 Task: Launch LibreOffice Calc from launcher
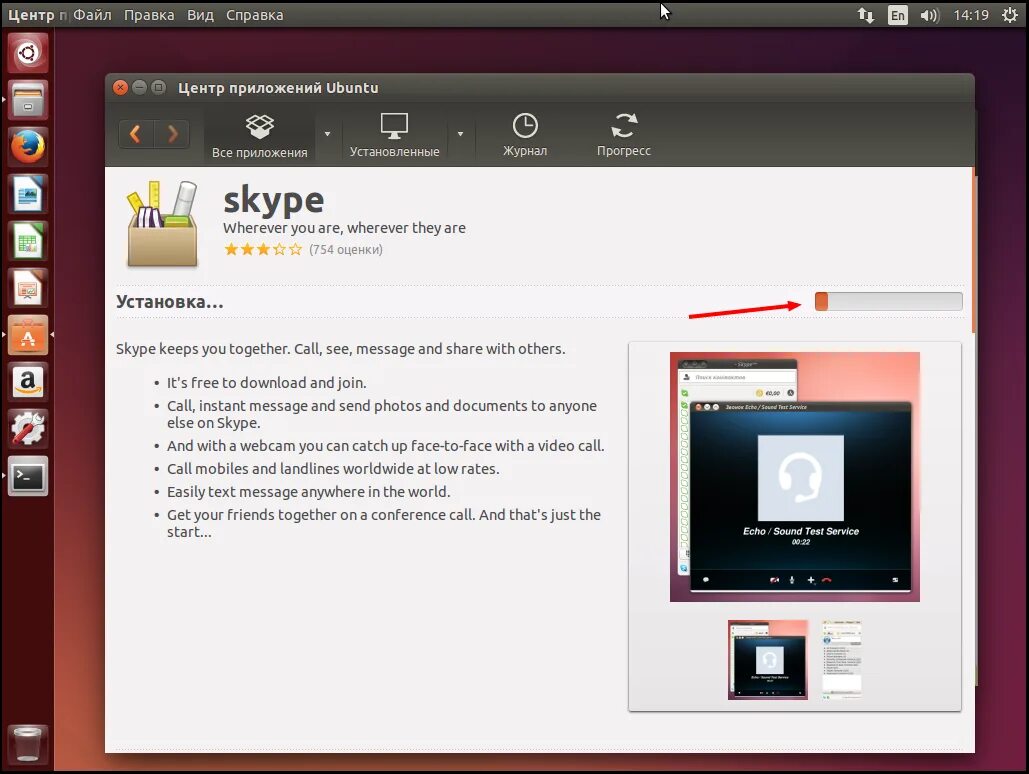[x=28, y=241]
